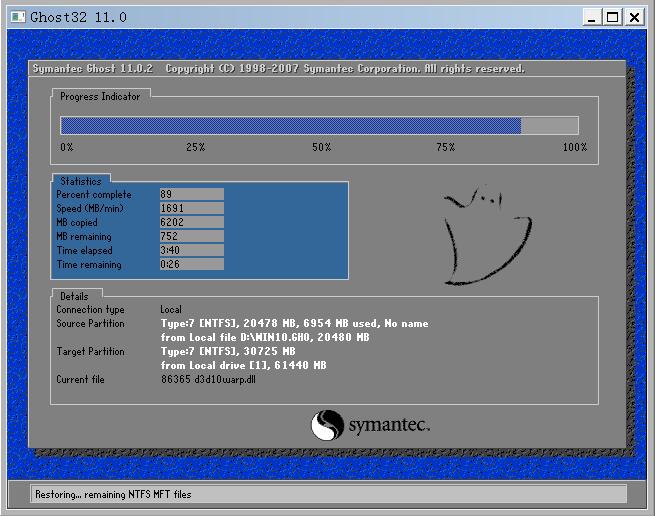The image size is (655, 516).
Task: Close the Ghost32 11.0 window
Action: click(635, 17)
